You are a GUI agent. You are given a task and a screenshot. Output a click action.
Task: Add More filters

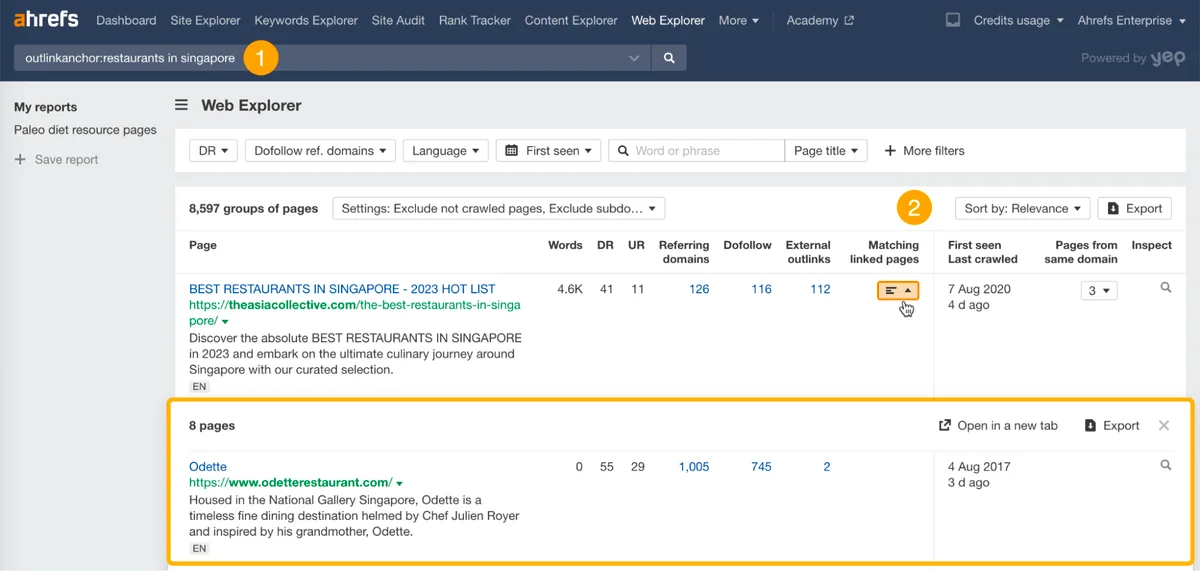(924, 151)
